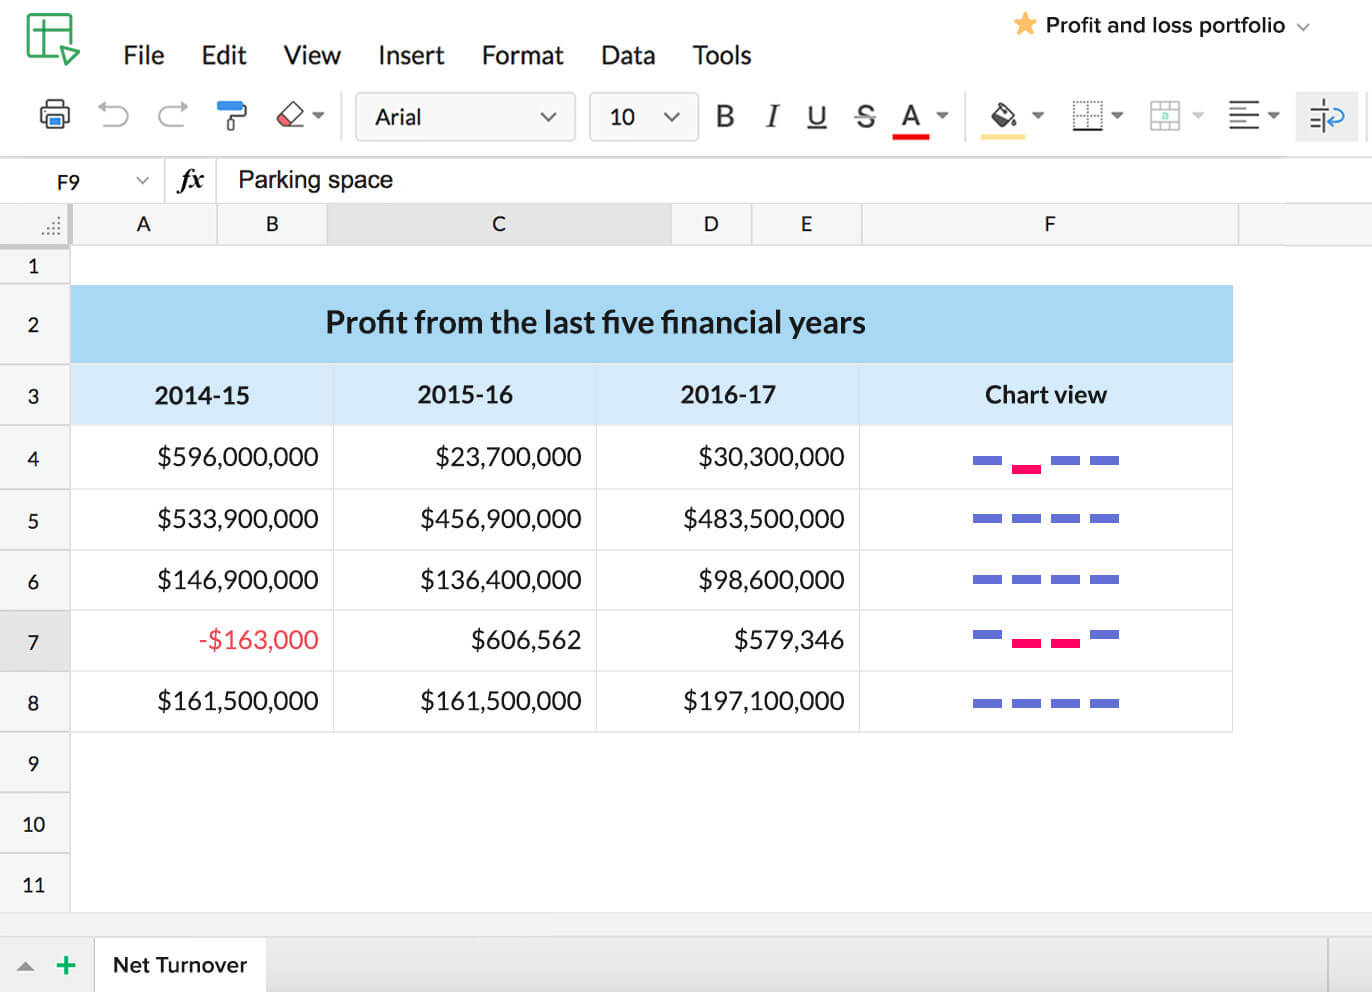Click the Undo icon
1372x992 pixels.
tap(113, 116)
